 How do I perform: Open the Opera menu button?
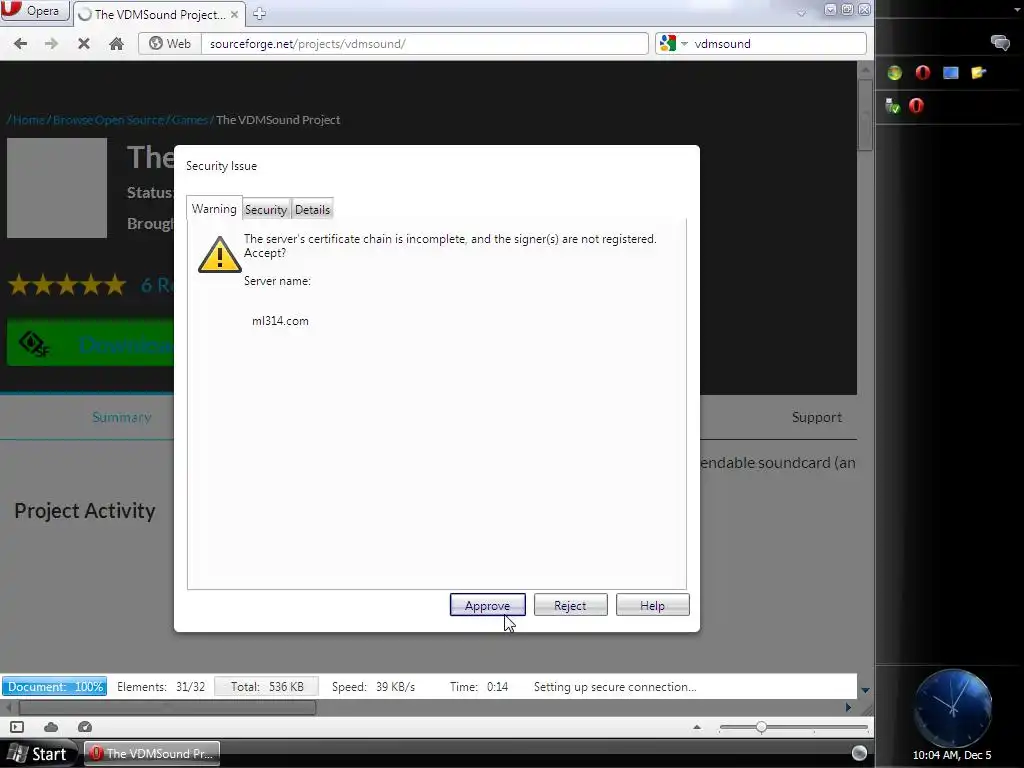pos(34,10)
